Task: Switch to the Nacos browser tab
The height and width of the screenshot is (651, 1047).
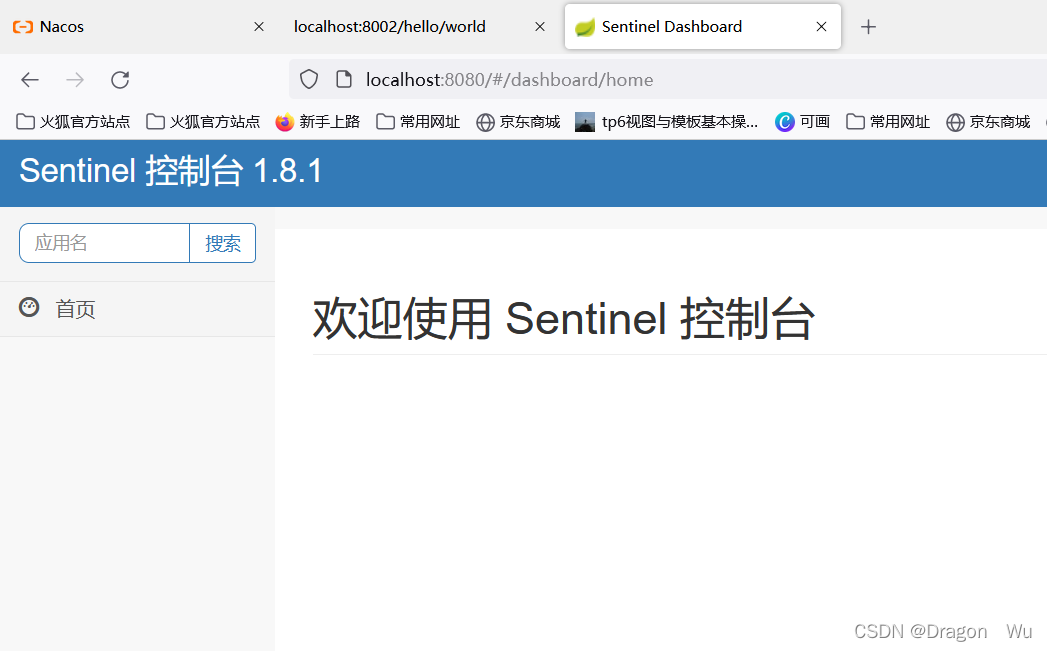Action: 140,27
